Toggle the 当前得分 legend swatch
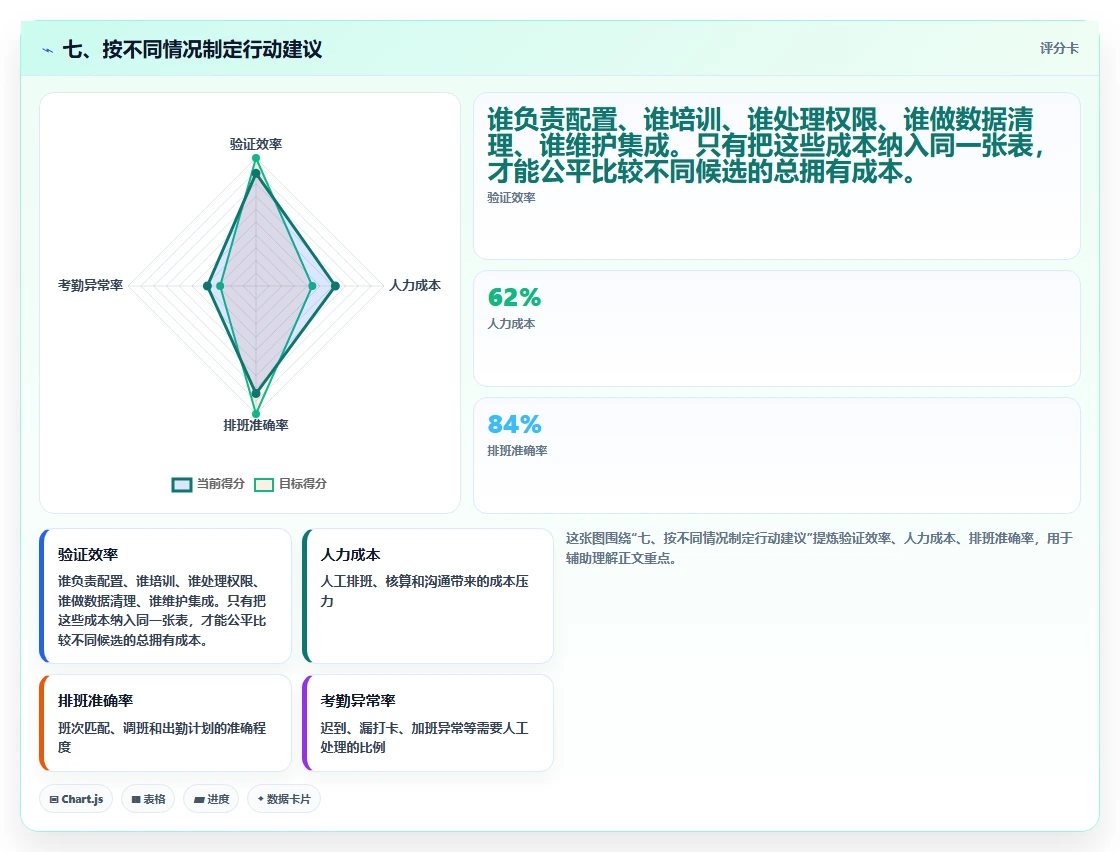The image size is (1120, 852). [182, 484]
